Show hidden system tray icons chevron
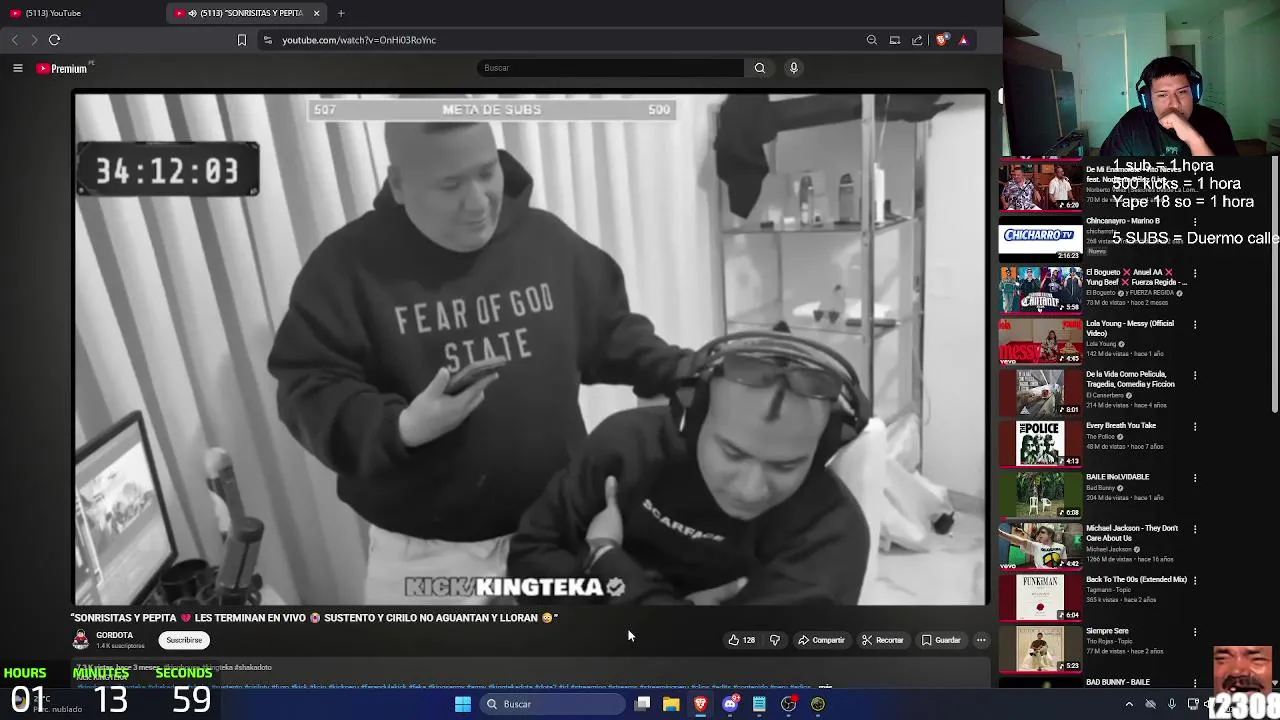This screenshot has width=1280, height=720. click(1130, 704)
